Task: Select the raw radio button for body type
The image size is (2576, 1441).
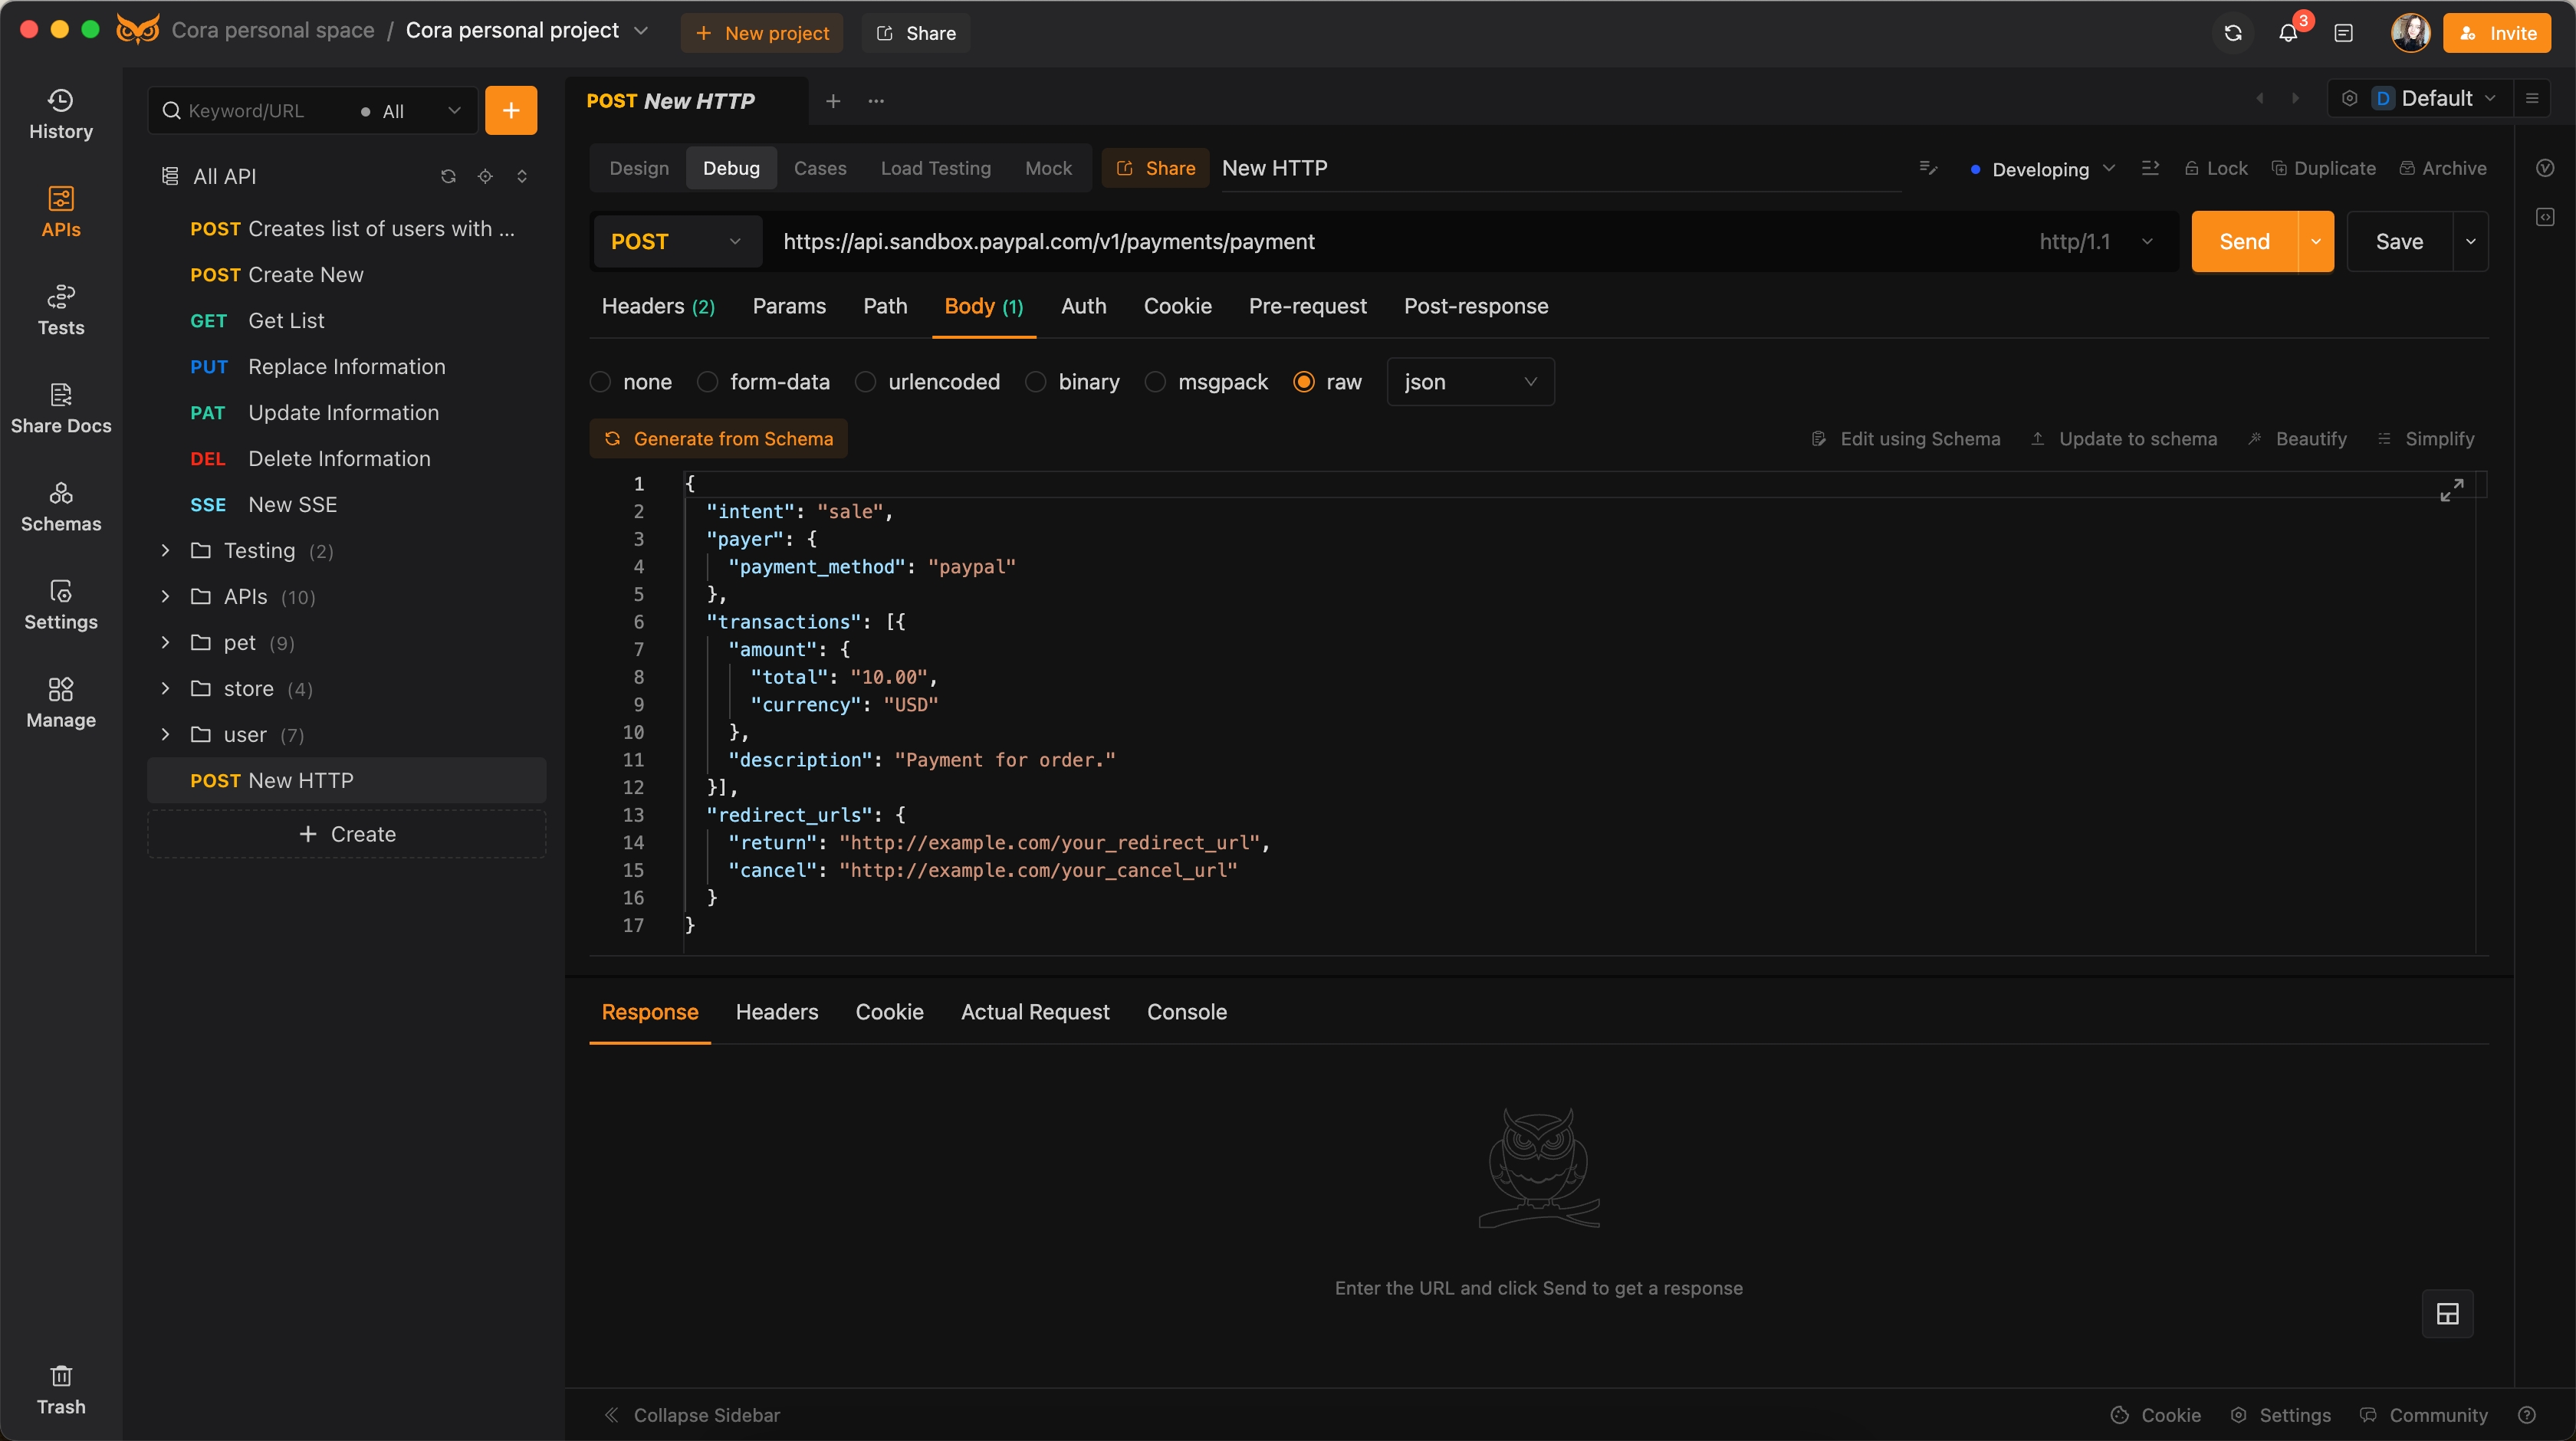Action: (x=1306, y=380)
